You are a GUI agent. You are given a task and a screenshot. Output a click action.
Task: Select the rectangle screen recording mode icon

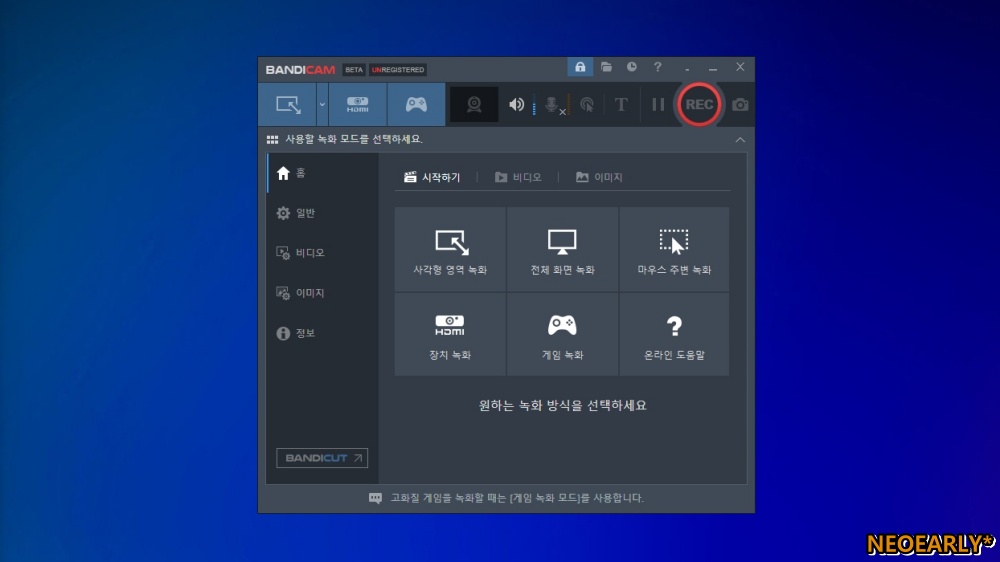288,105
